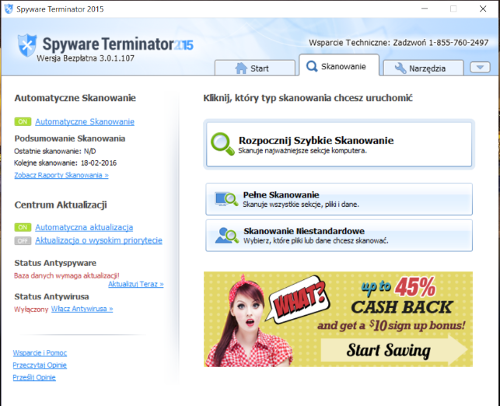Click the 'Wyłączony' antivirus status text
This screenshot has height=406, width=500.
point(31,309)
